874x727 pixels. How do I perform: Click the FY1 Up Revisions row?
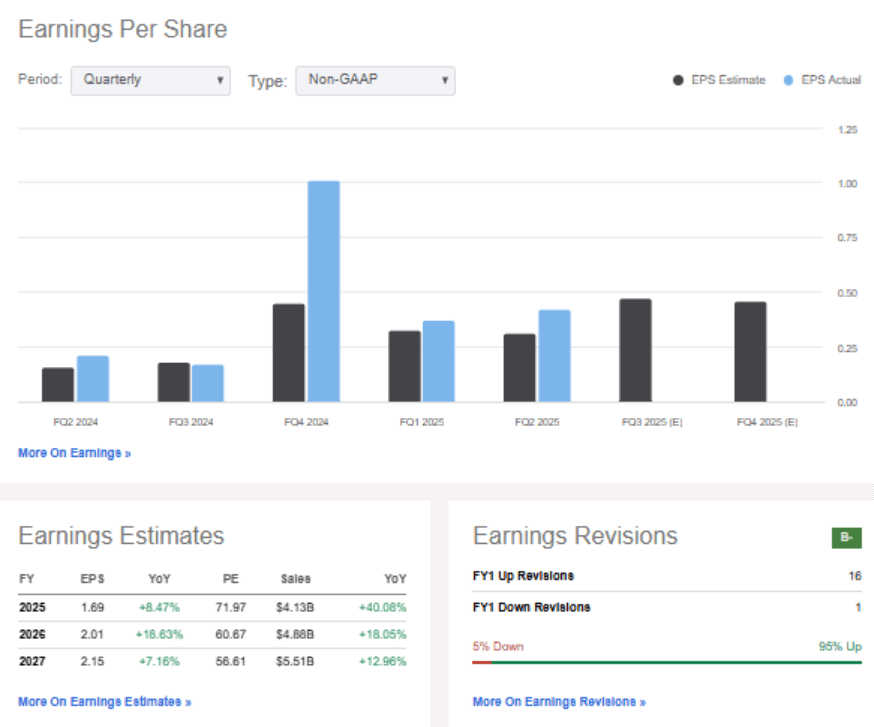(x=666, y=576)
